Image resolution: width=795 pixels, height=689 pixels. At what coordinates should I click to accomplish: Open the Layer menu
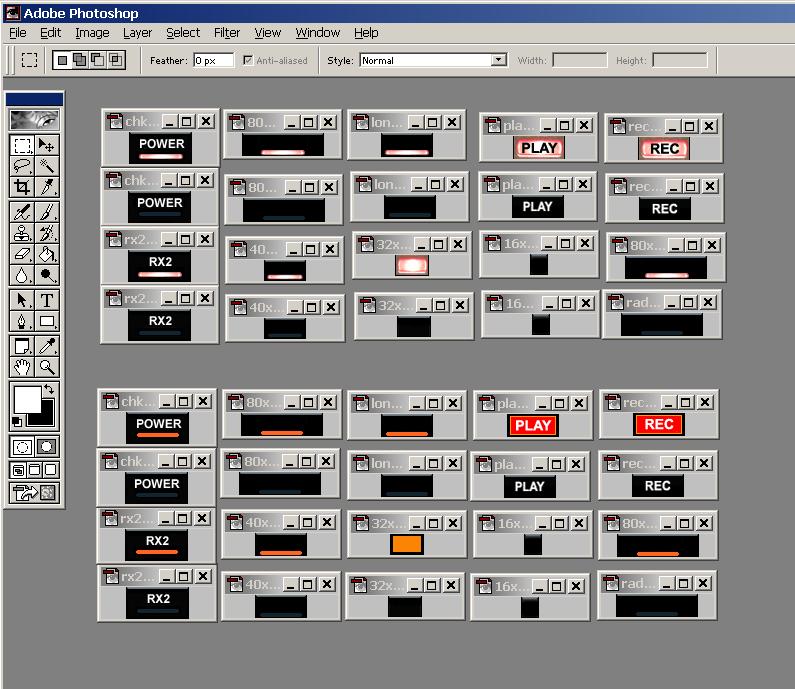pyautogui.click(x=137, y=32)
